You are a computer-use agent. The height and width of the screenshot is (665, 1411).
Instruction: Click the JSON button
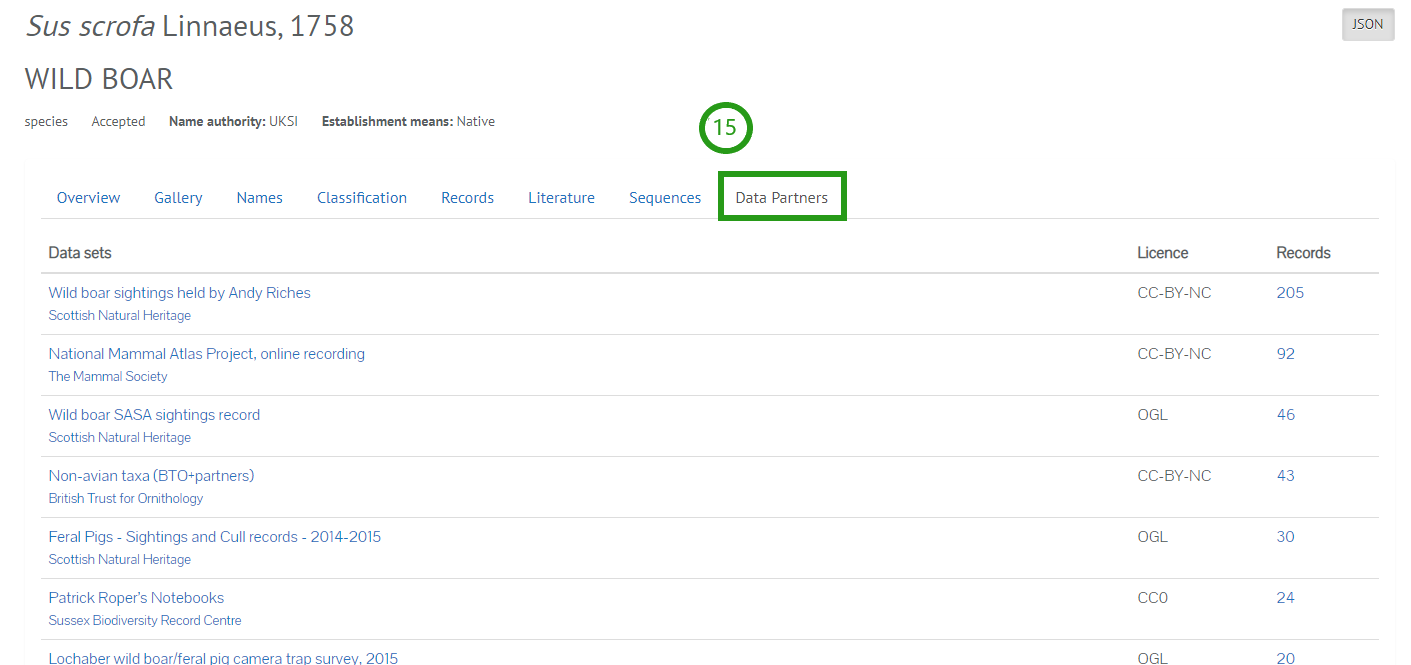coord(1367,24)
